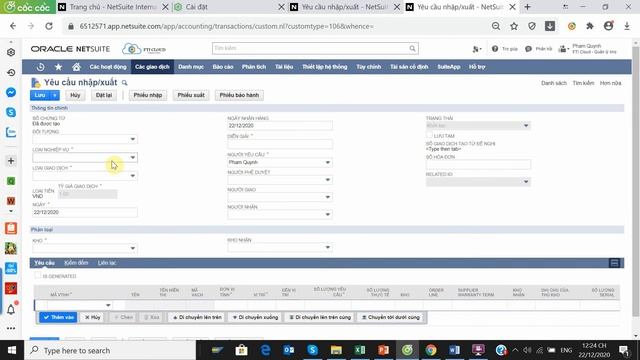Click the magnifier in global search box
The height and width of the screenshot is (360, 640).
tap(412, 49)
